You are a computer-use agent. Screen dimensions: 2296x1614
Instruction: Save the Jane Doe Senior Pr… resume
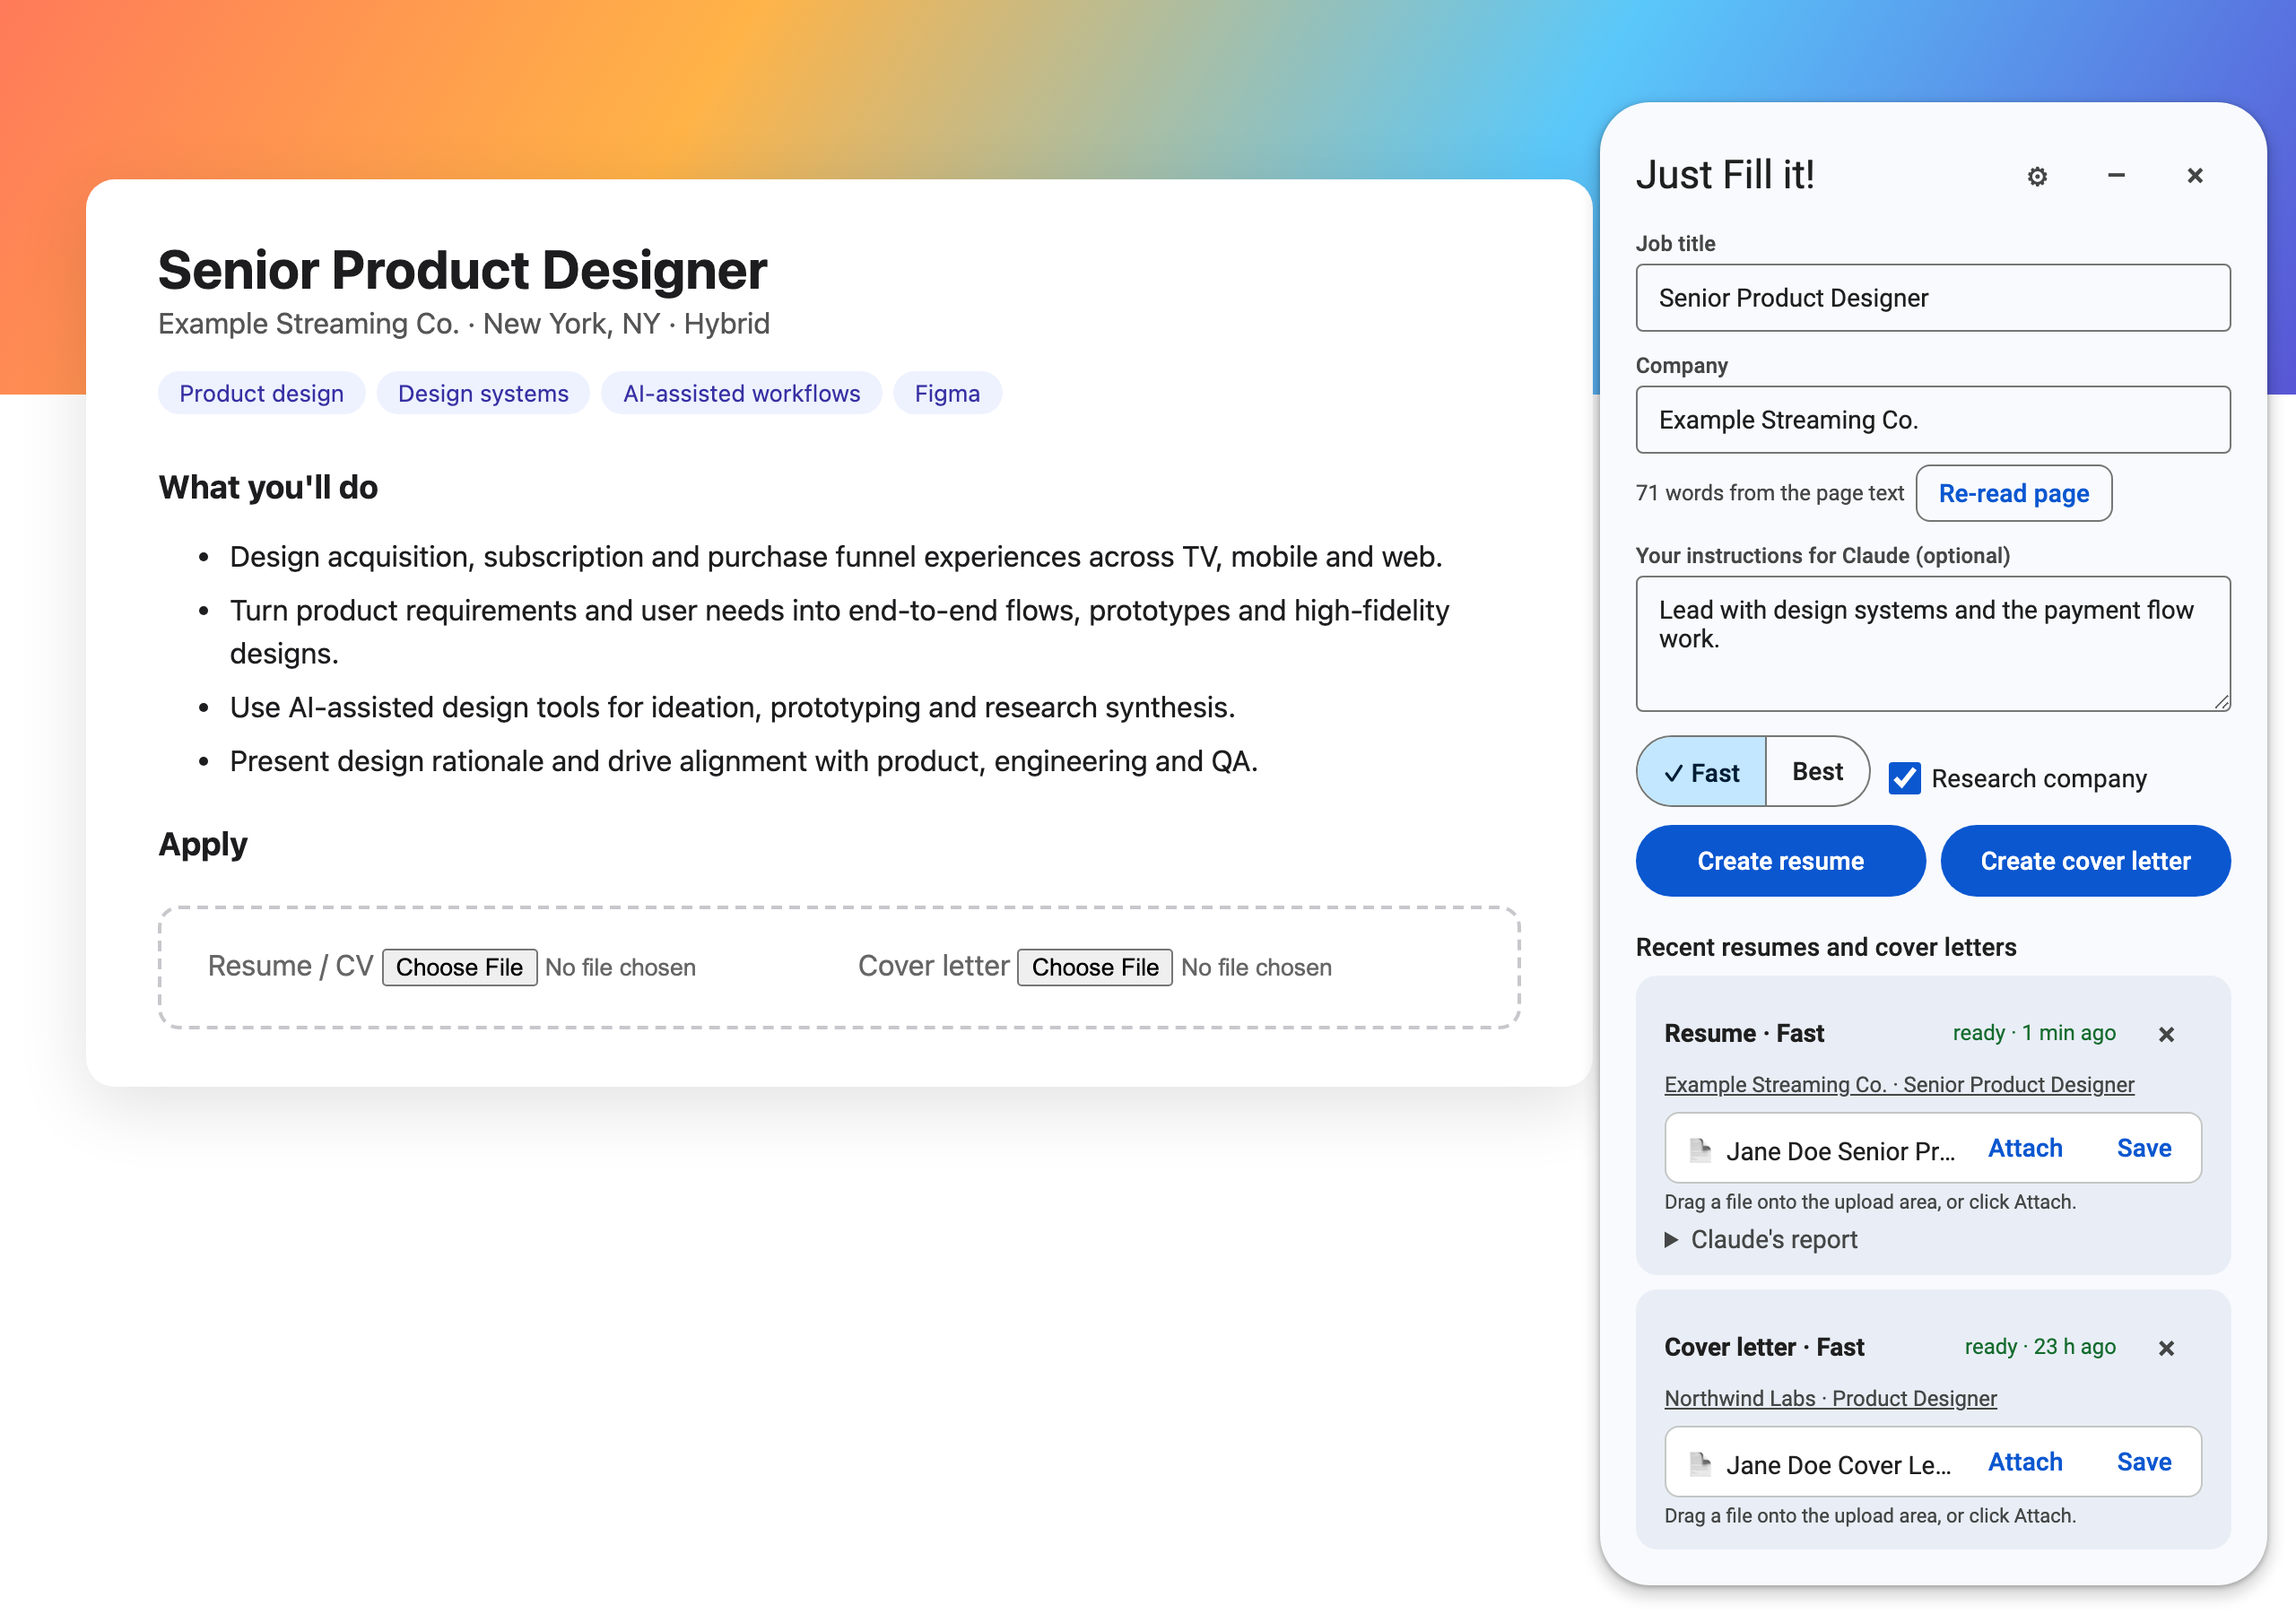tap(2144, 1148)
